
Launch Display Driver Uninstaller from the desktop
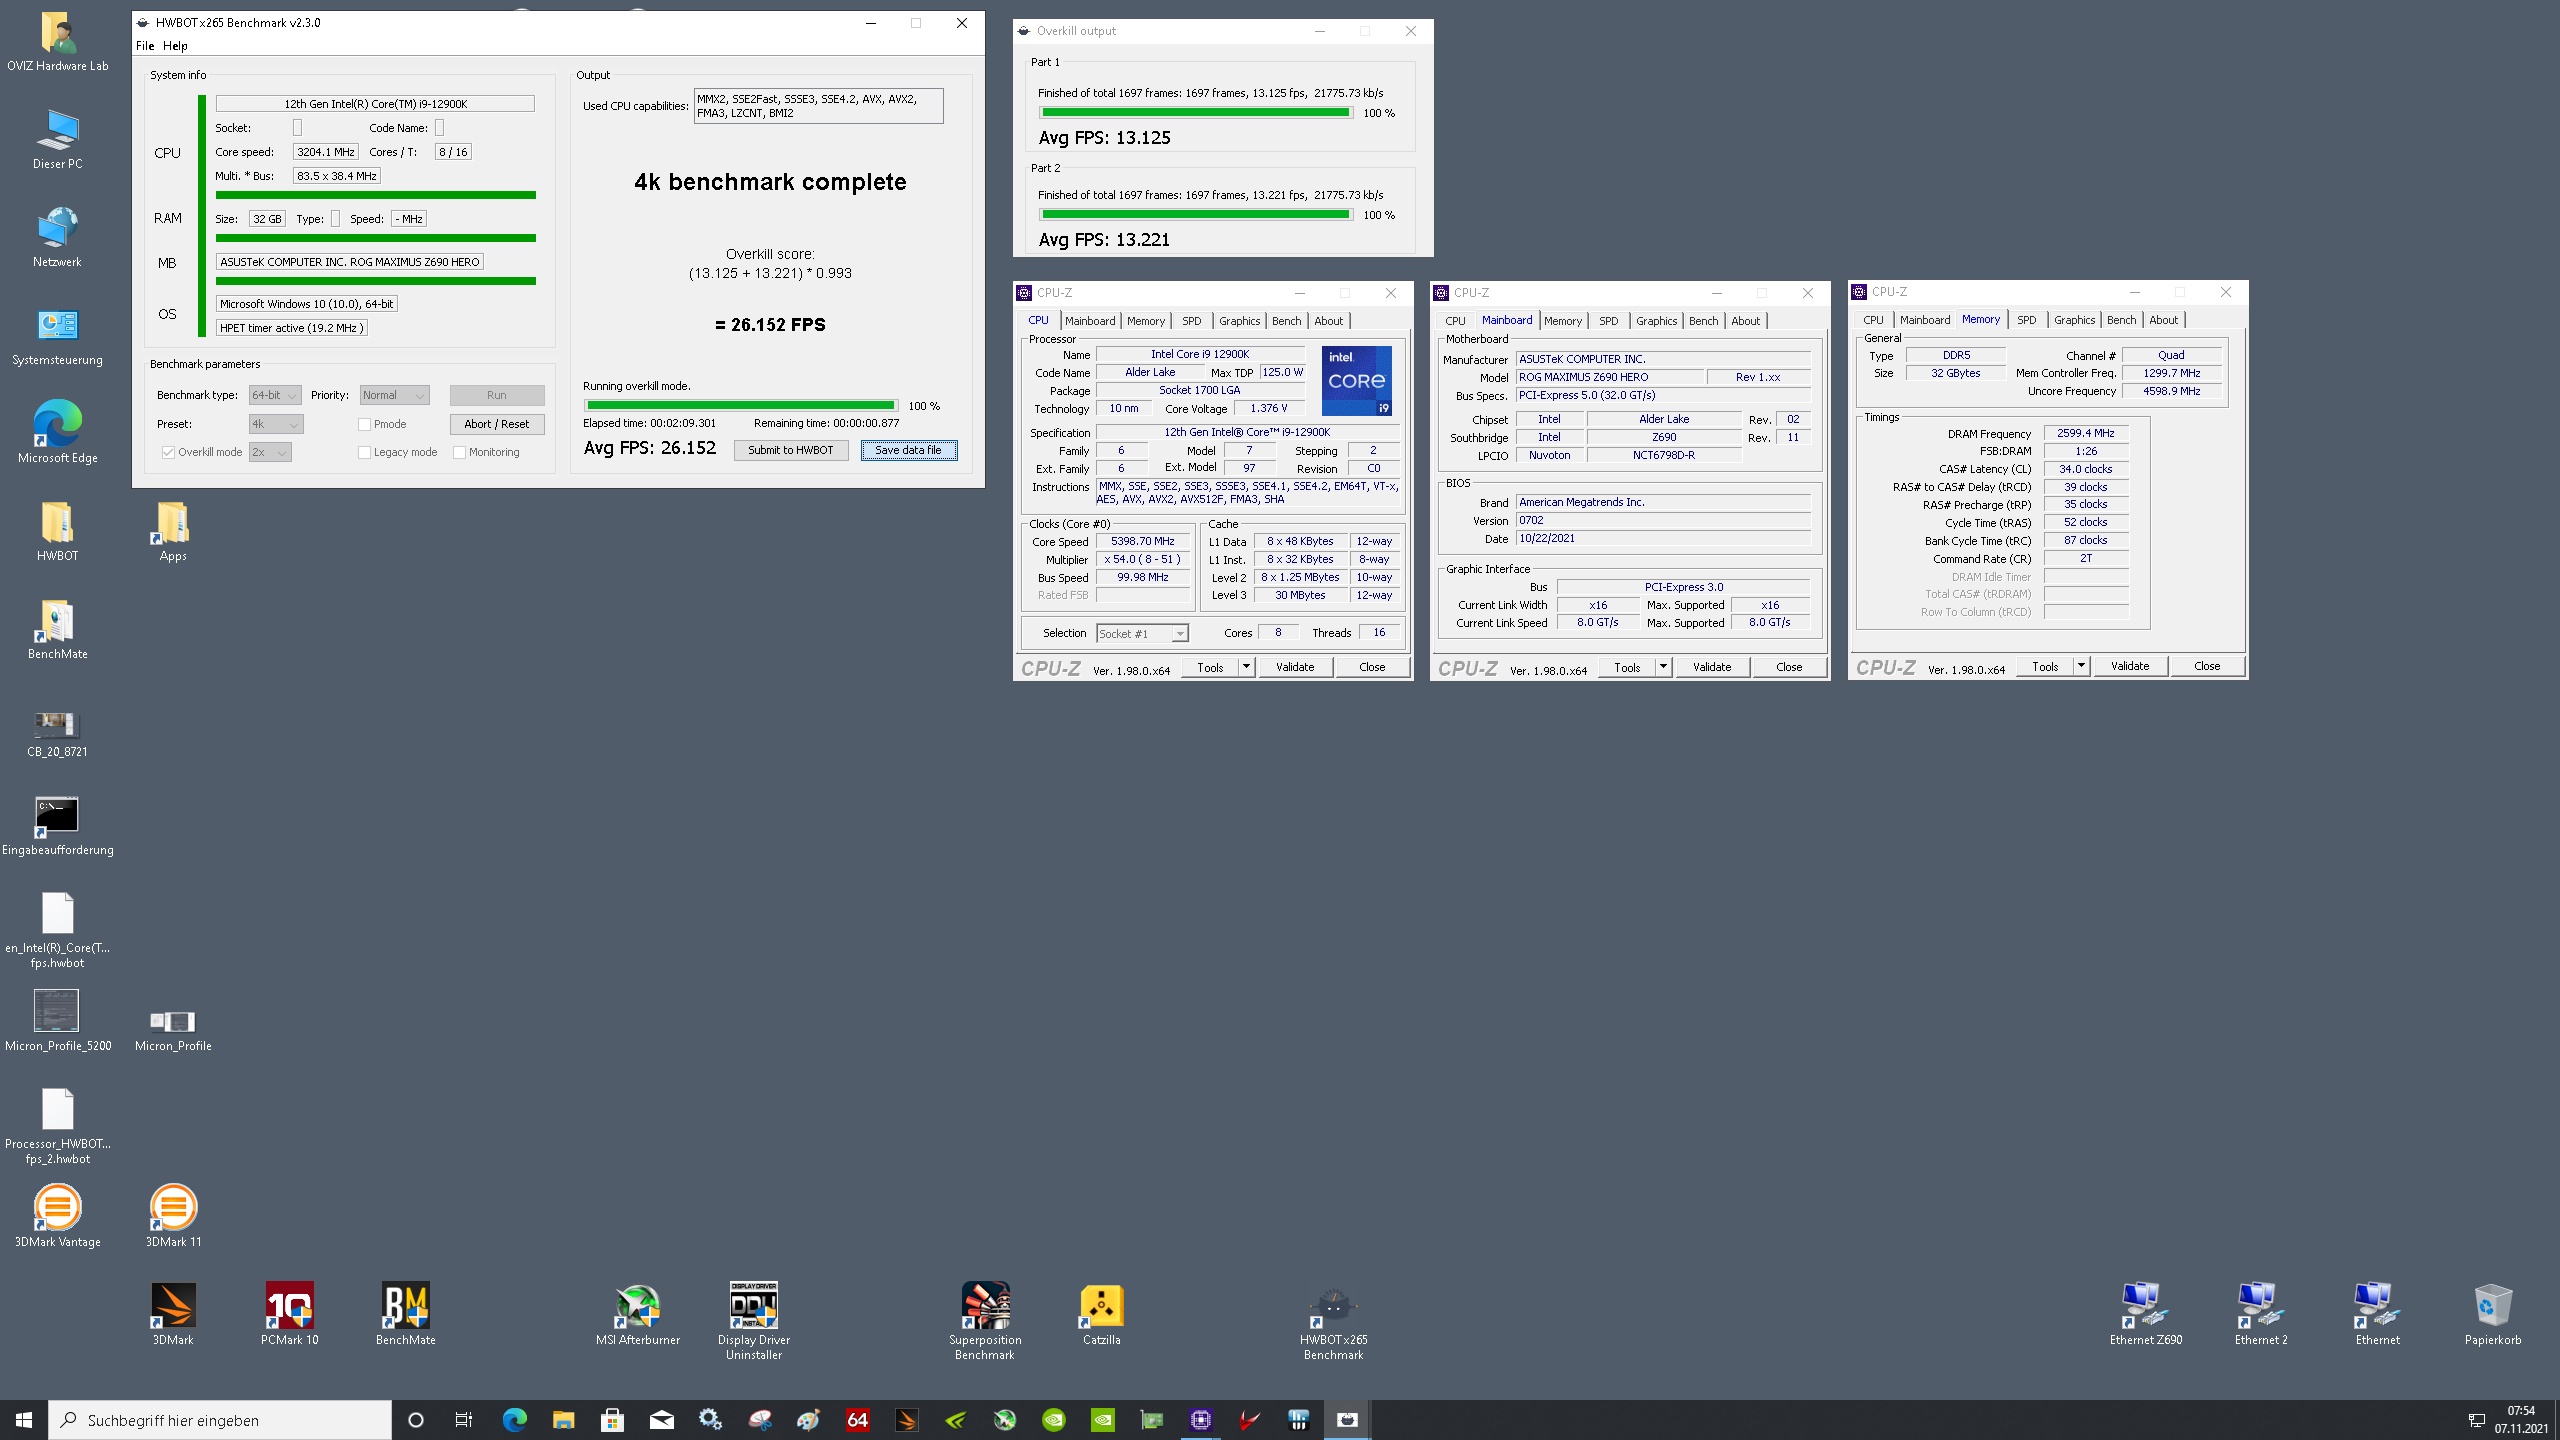[x=754, y=1320]
